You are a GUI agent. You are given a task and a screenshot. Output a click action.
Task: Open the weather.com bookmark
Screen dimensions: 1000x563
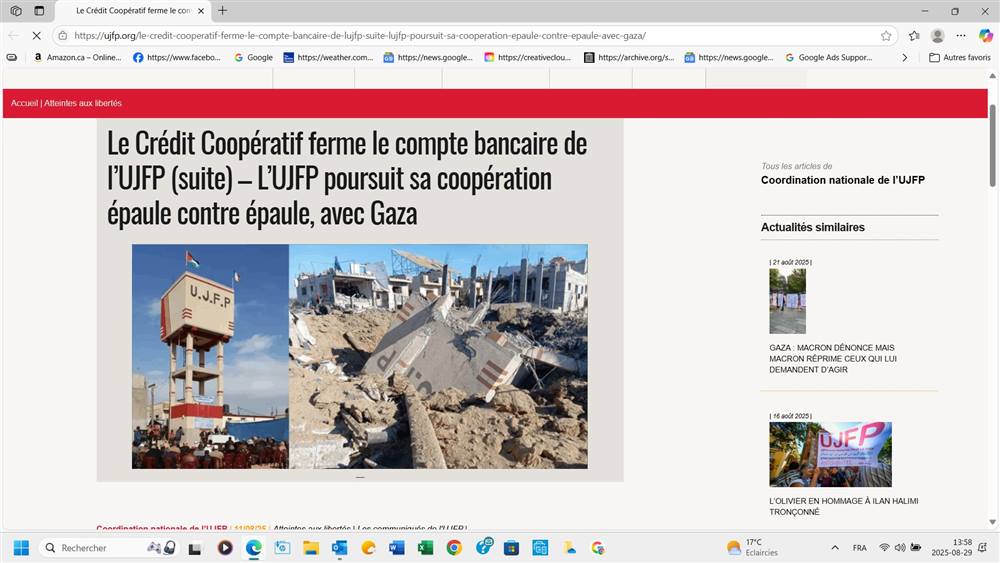328,57
